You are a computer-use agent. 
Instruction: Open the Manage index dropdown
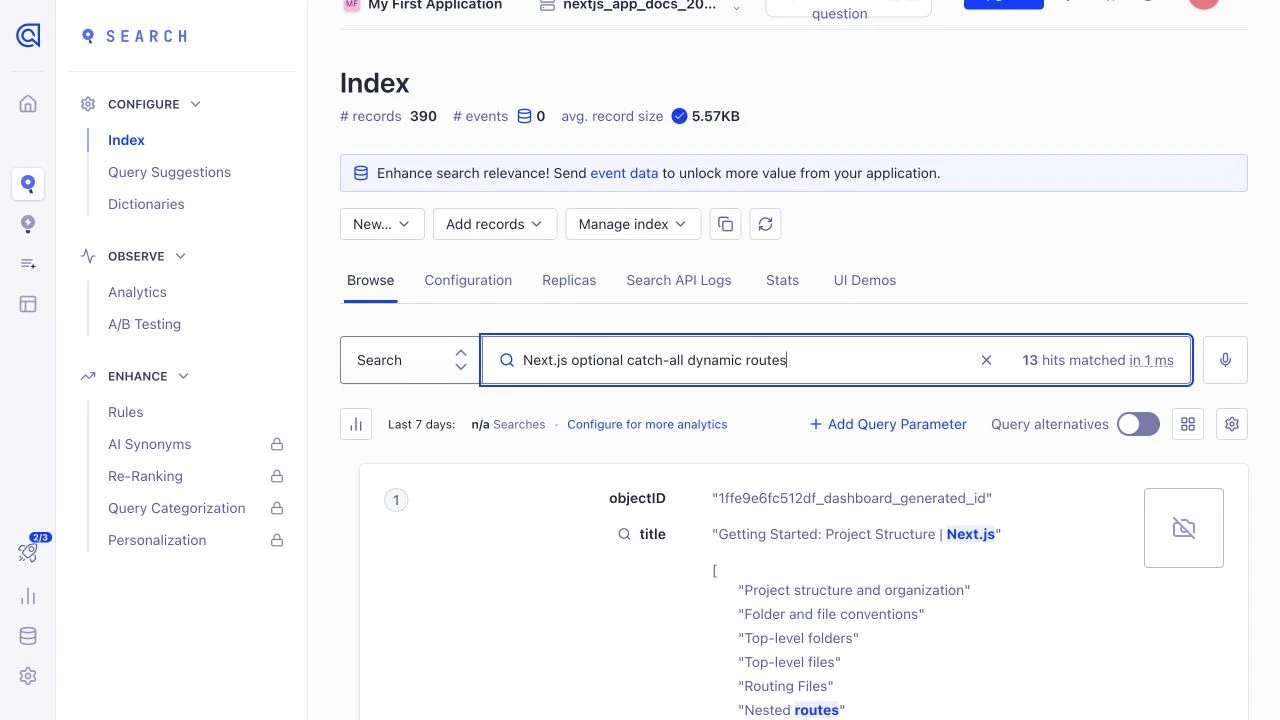(x=634, y=224)
